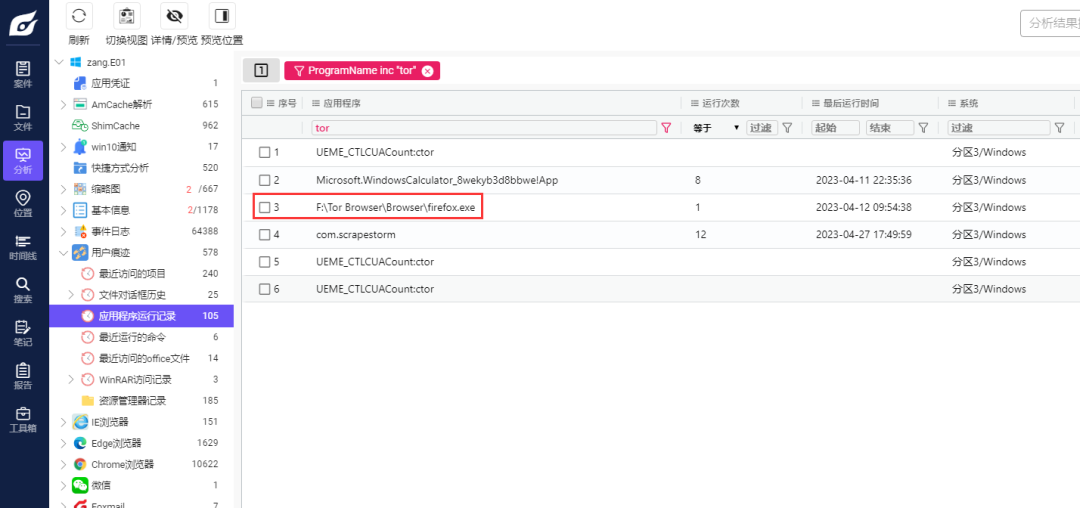Click the switch view (切换视图) icon
The image size is (1080, 508).
[127, 16]
